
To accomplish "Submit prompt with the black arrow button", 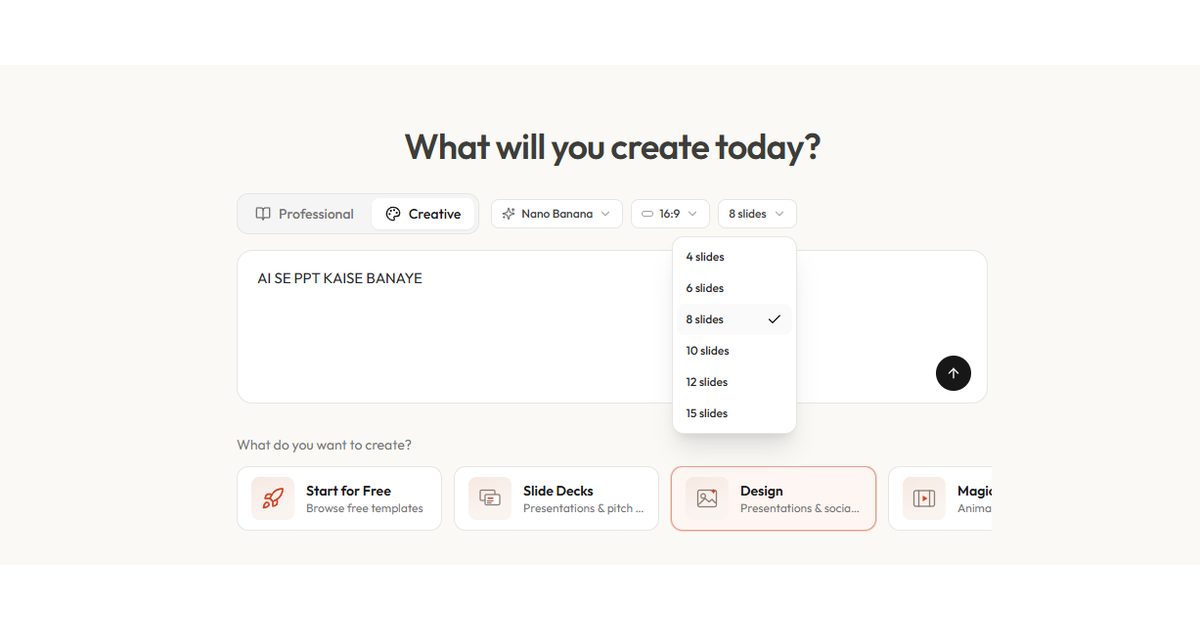I will [x=953, y=373].
